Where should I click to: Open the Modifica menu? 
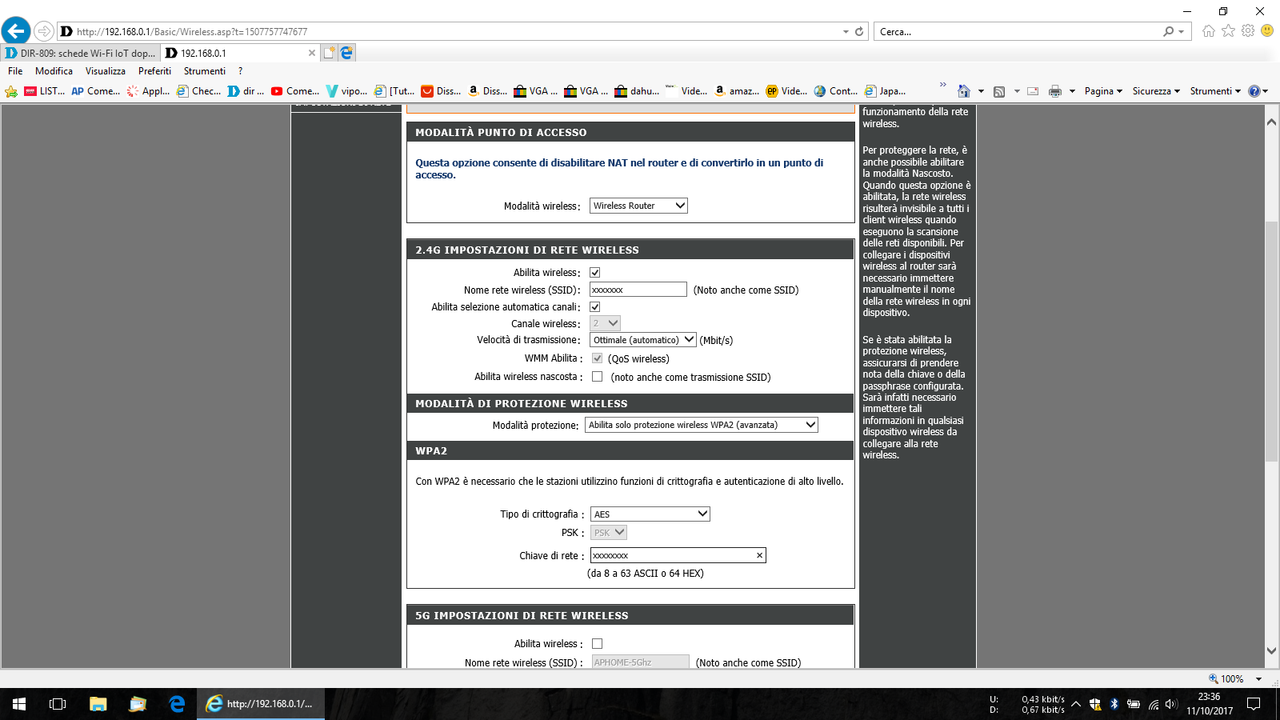pyautogui.click(x=54, y=71)
